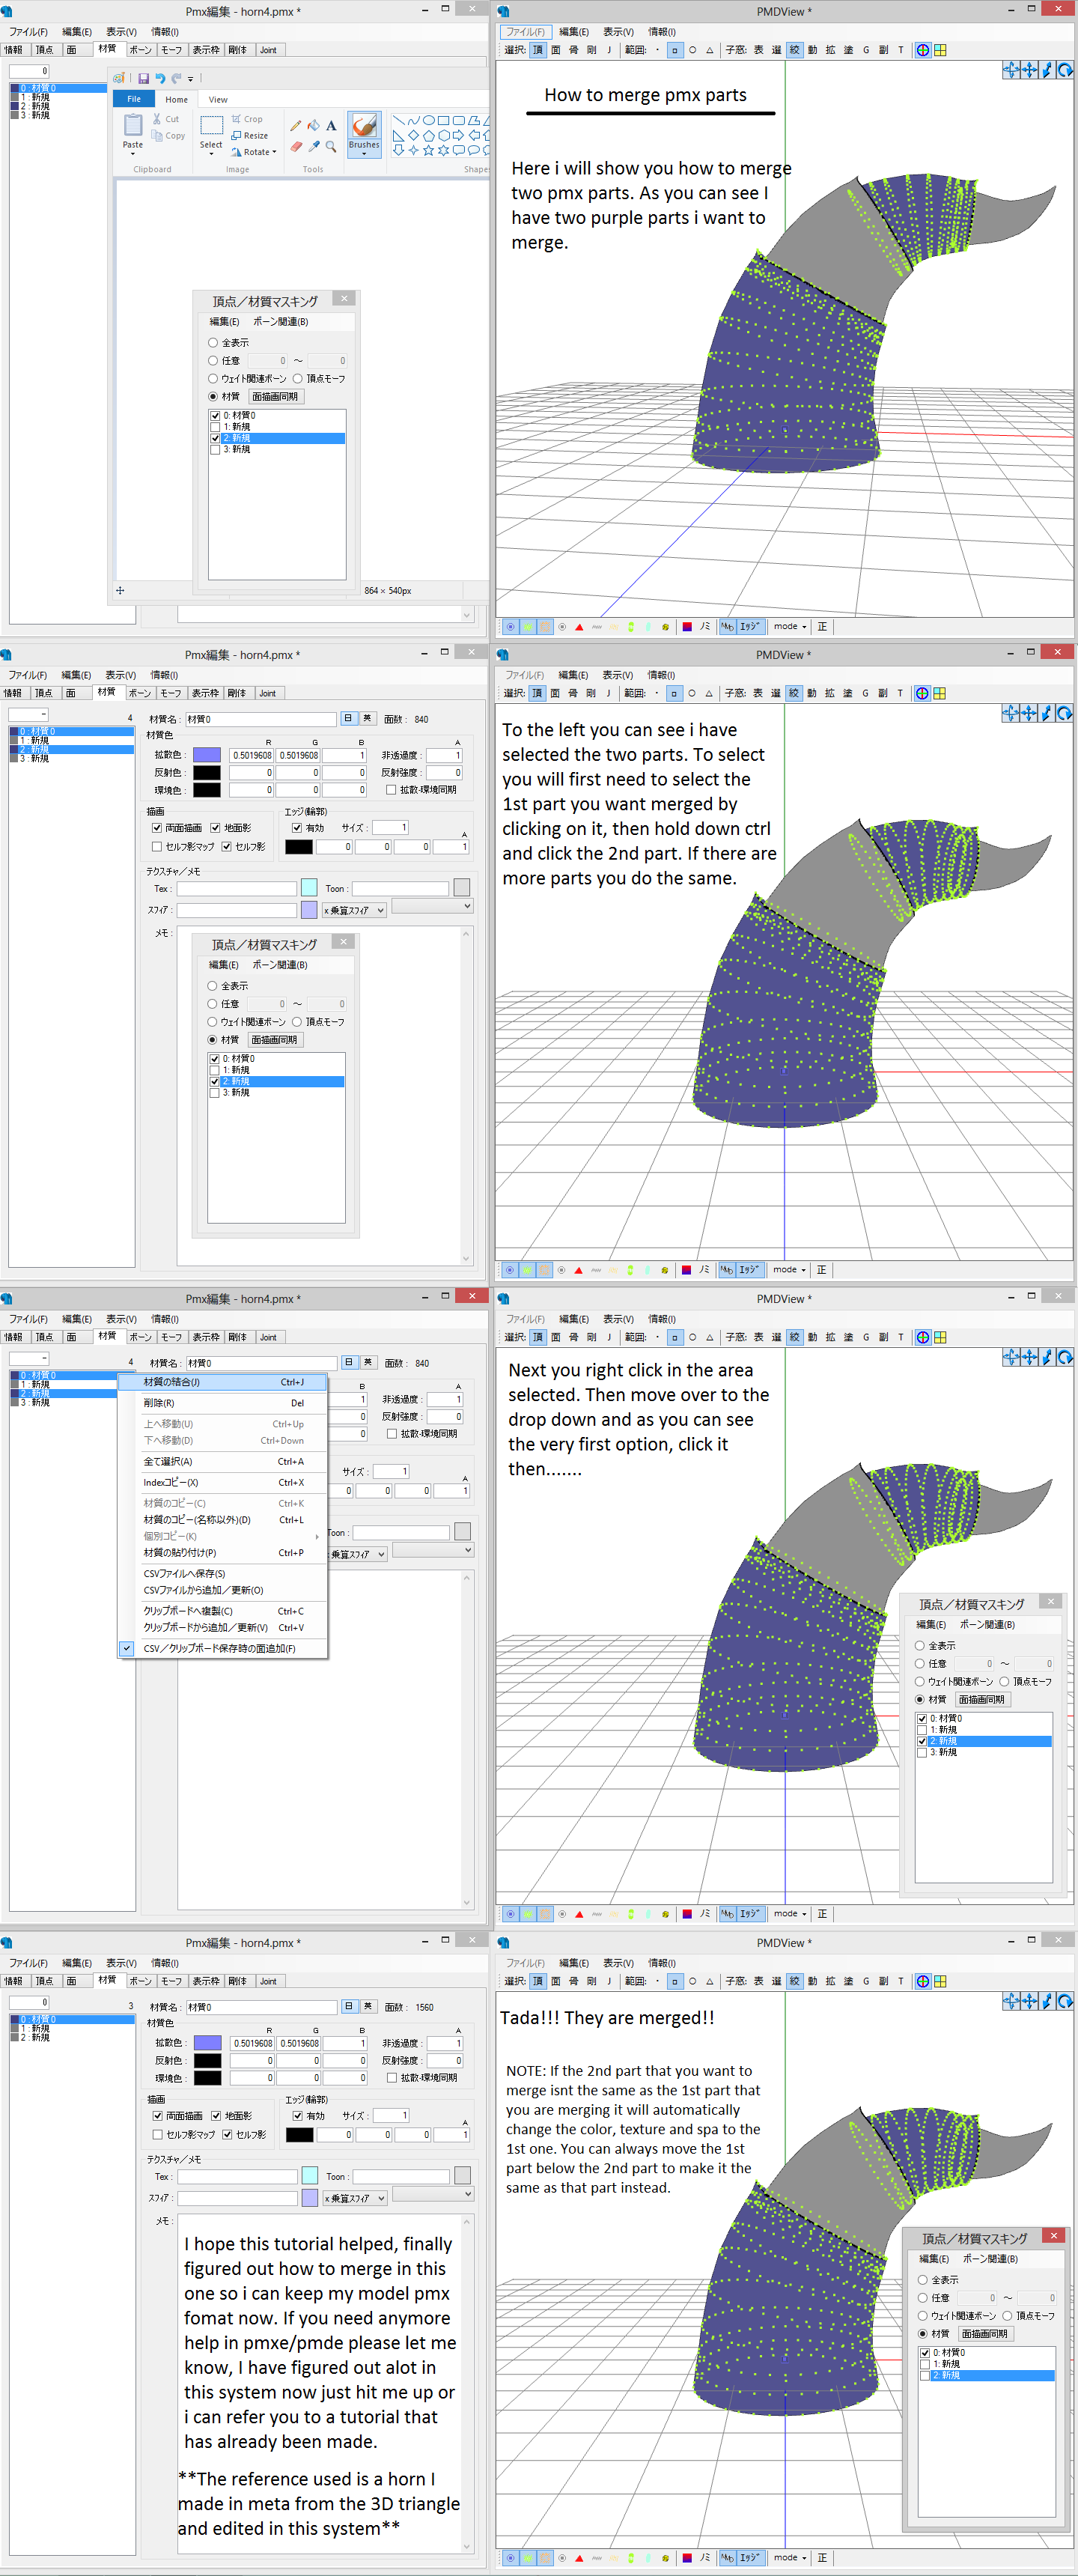Image resolution: width=1078 pixels, height=2576 pixels.
Task: Choose CSVファイルへ保存(S) in the context menu
Action: (x=223, y=1574)
